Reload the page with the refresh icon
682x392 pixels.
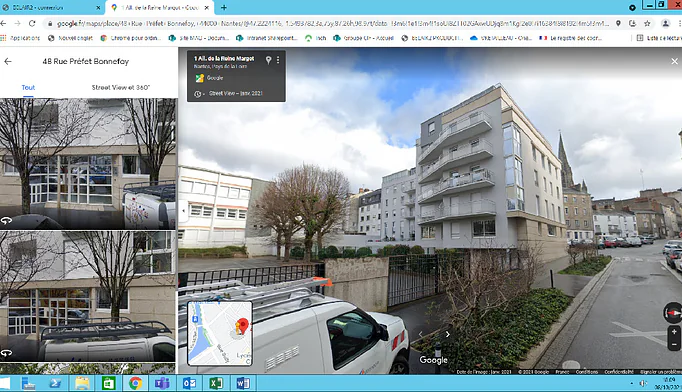click(32, 23)
